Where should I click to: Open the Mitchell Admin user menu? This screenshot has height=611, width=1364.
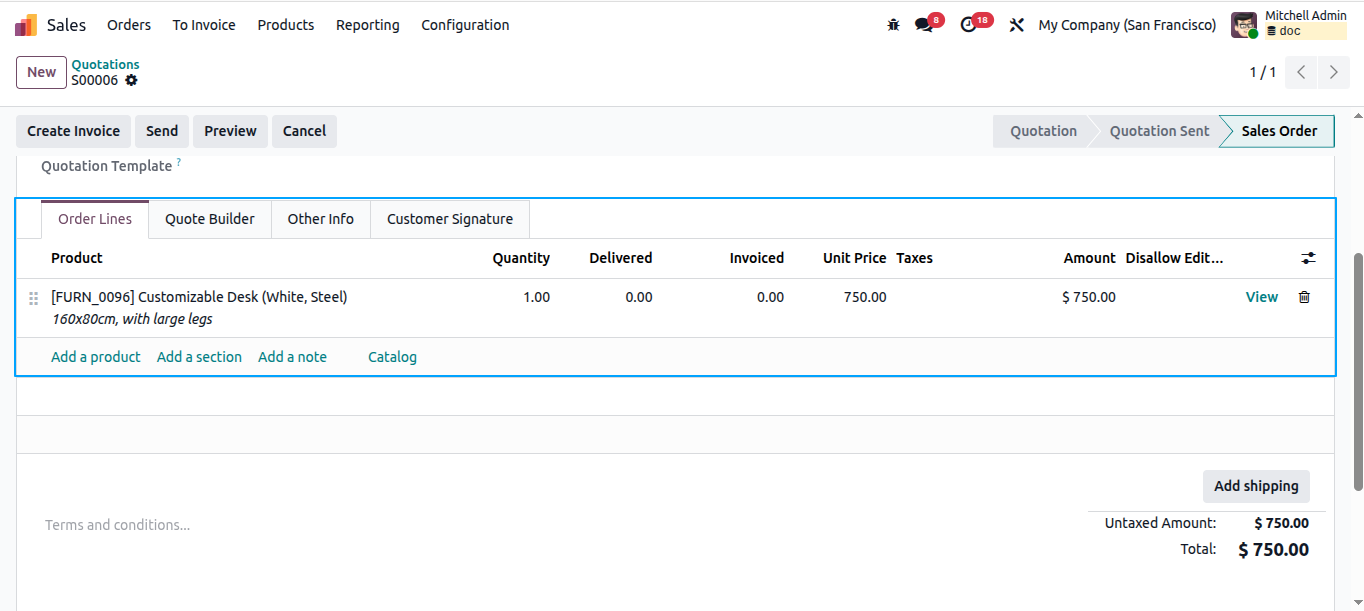coord(1290,25)
